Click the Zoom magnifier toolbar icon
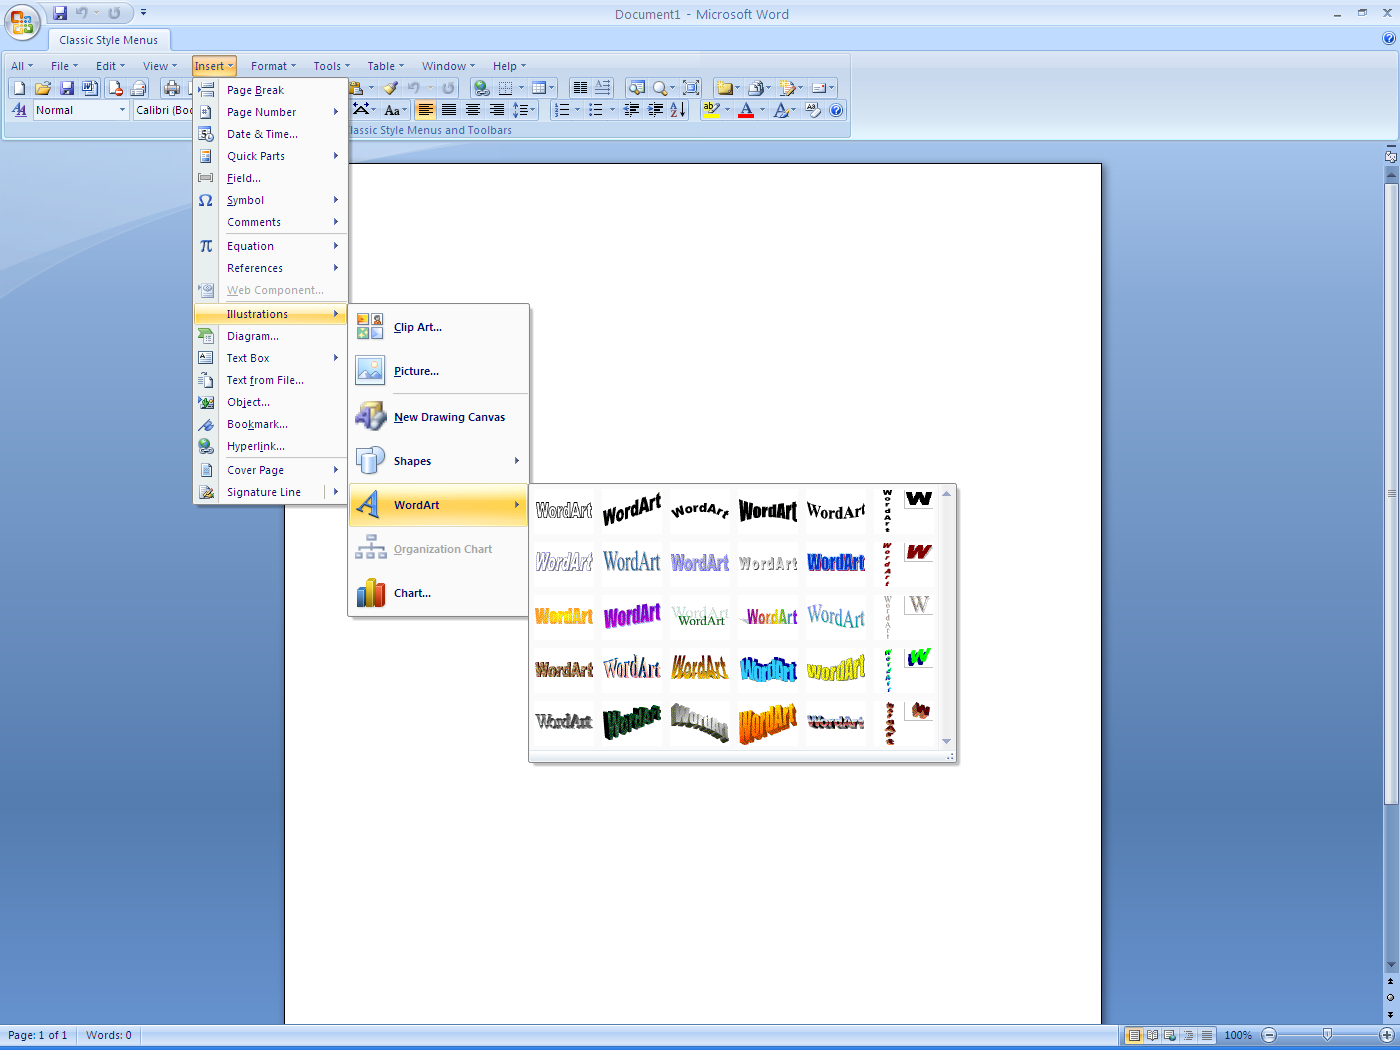 click(x=659, y=88)
